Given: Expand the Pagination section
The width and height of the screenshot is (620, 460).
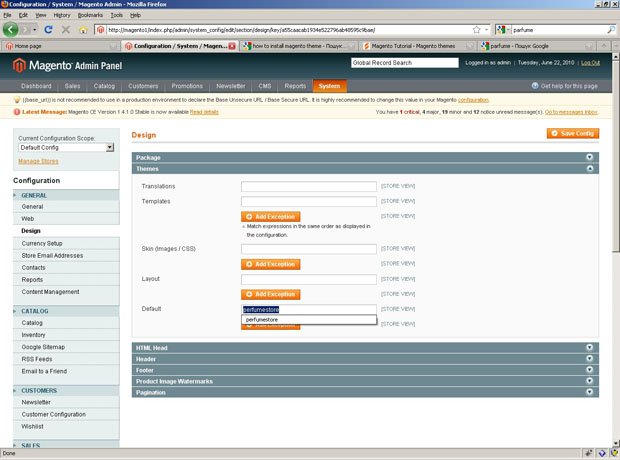Looking at the screenshot, I should [x=365, y=392].
